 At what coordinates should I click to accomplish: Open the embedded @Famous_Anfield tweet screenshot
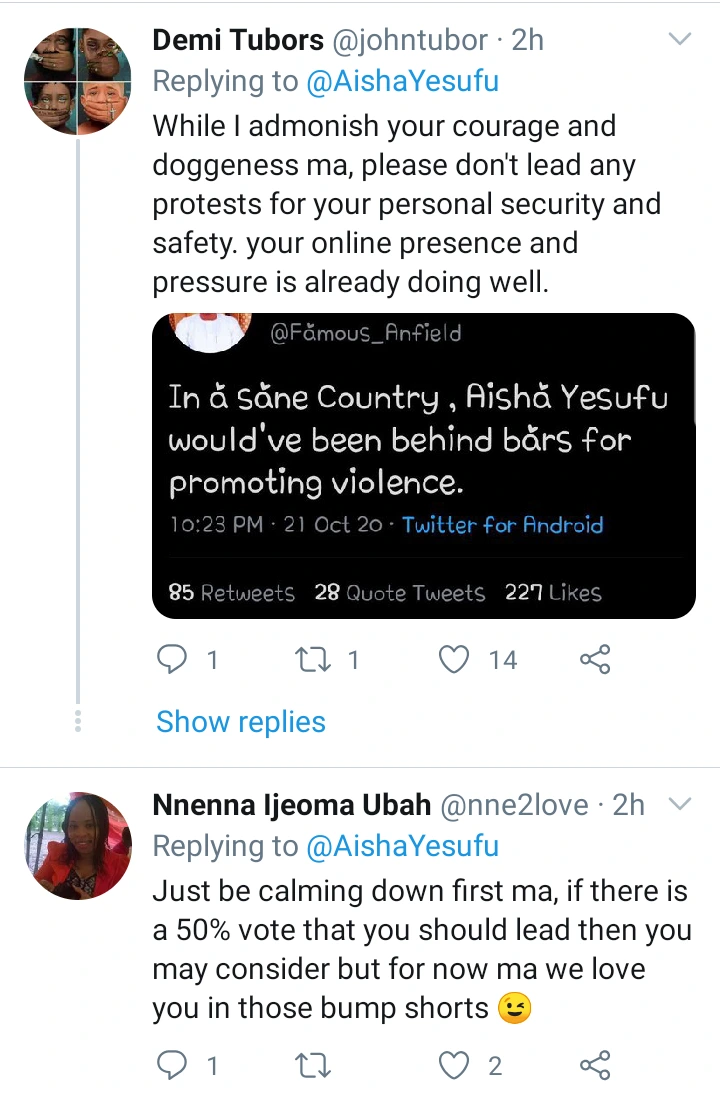tap(424, 465)
